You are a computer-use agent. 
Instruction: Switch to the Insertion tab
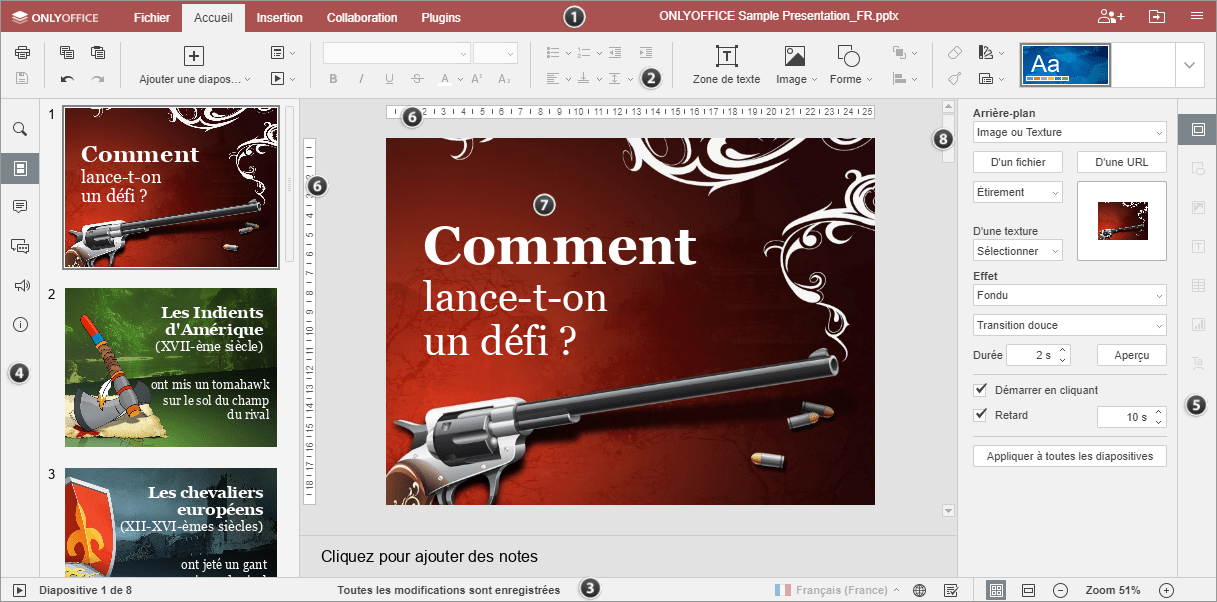click(279, 17)
